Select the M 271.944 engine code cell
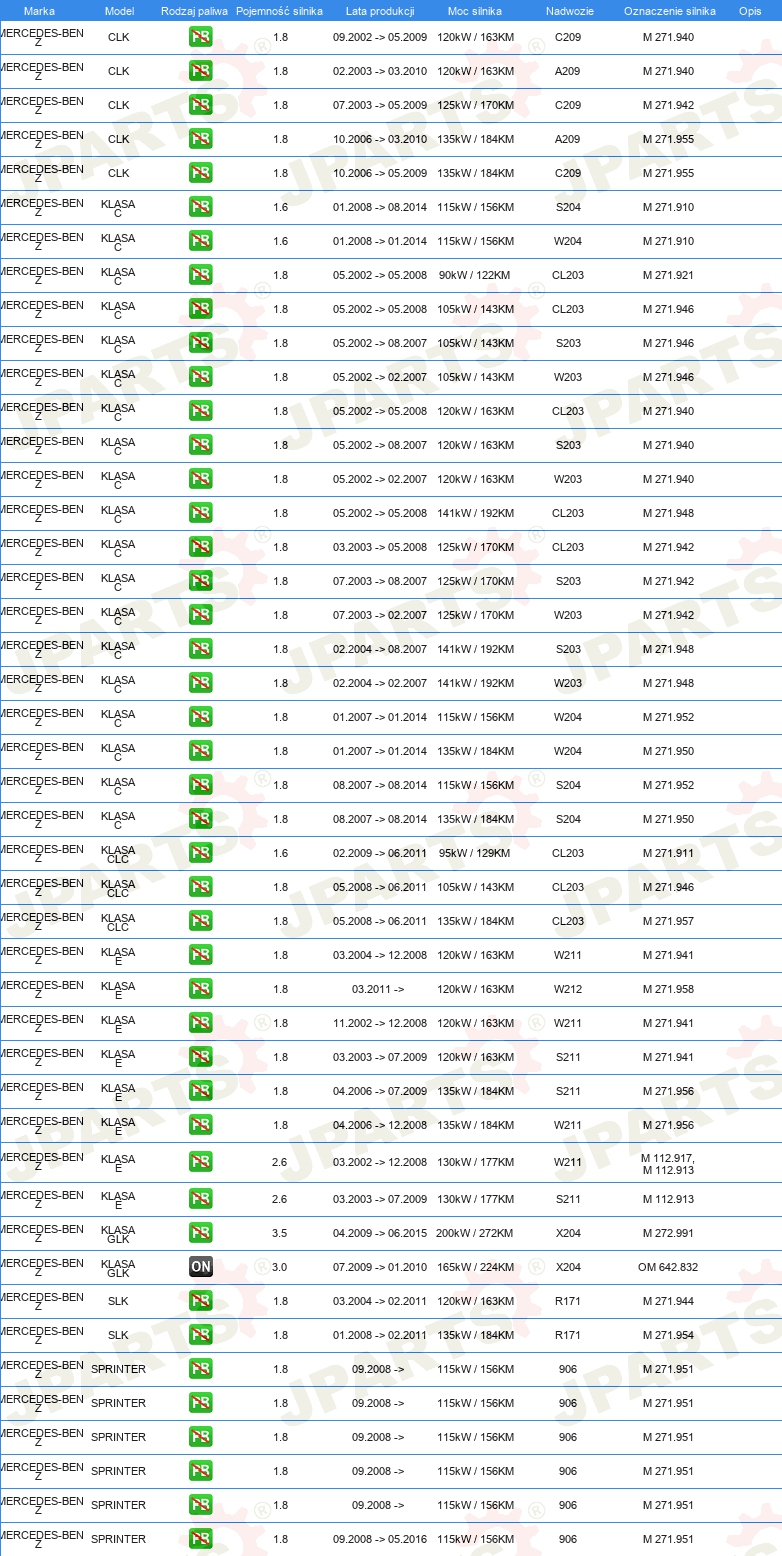782x1556 pixels. 668,1301
